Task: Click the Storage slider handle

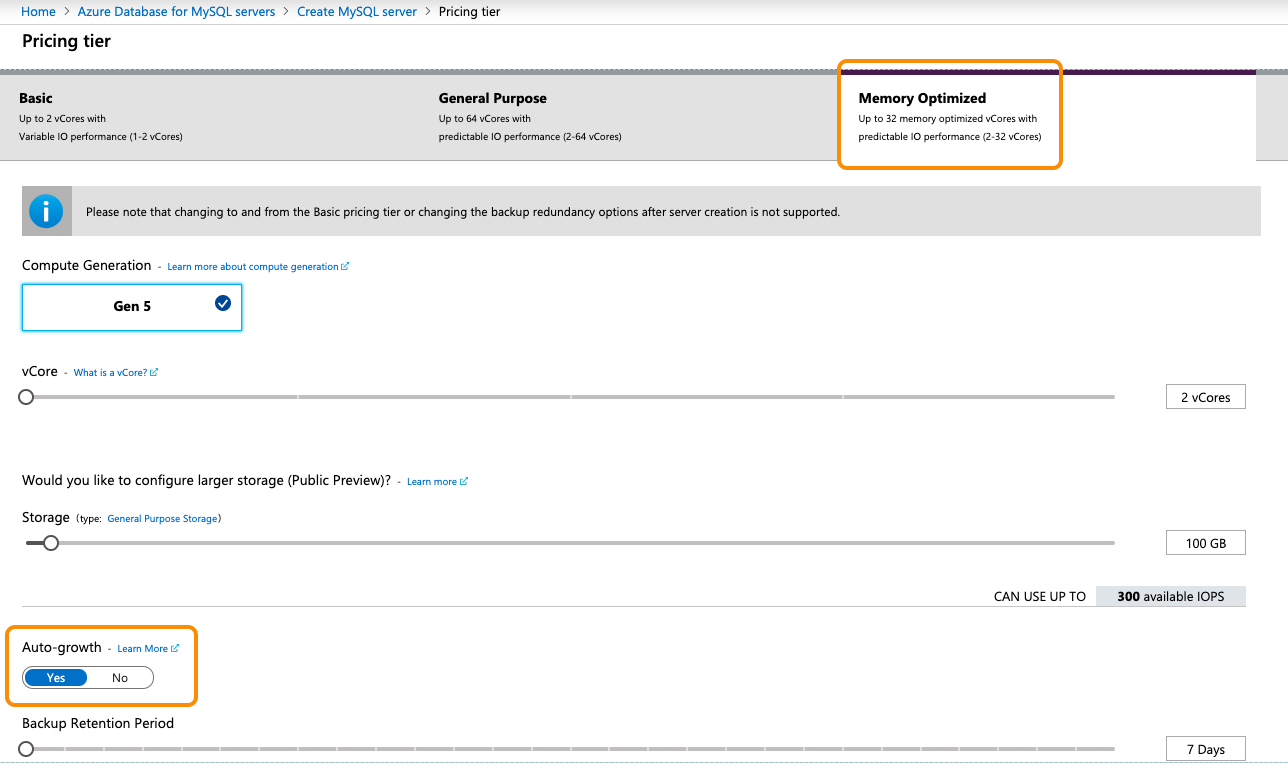Action: (51, 543)
